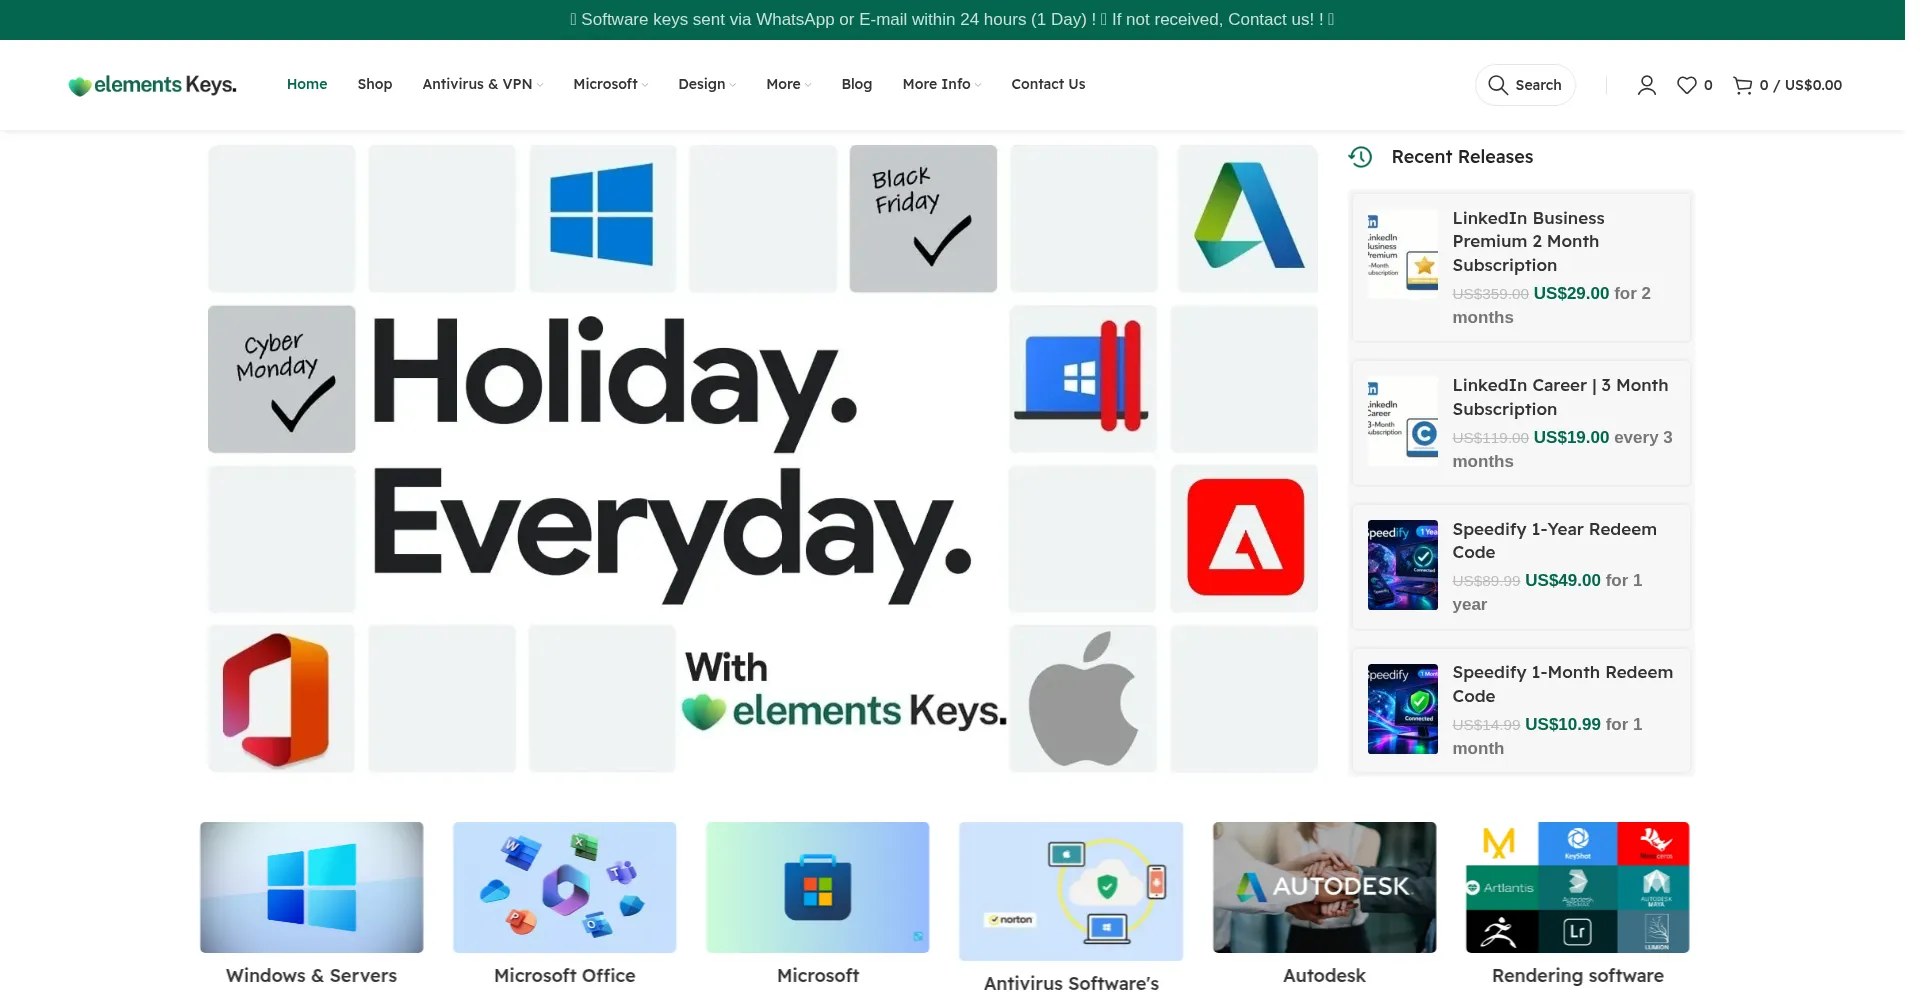Image resolution: width=1920 pixels, height=993 pixels.
Task: Go to the Home menu item
Action: pos(307,85)
